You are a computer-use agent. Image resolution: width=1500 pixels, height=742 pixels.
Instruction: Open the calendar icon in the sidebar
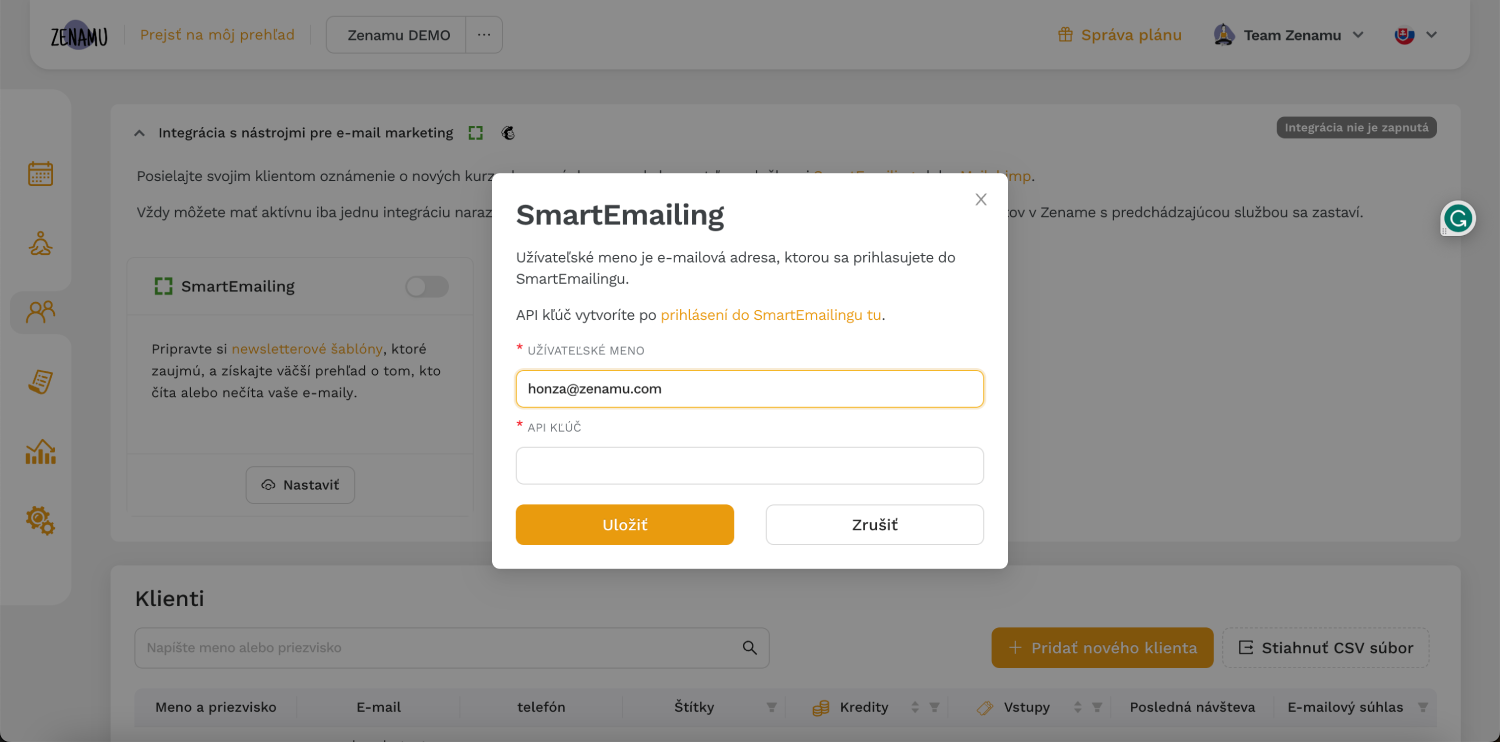(40, 174)
